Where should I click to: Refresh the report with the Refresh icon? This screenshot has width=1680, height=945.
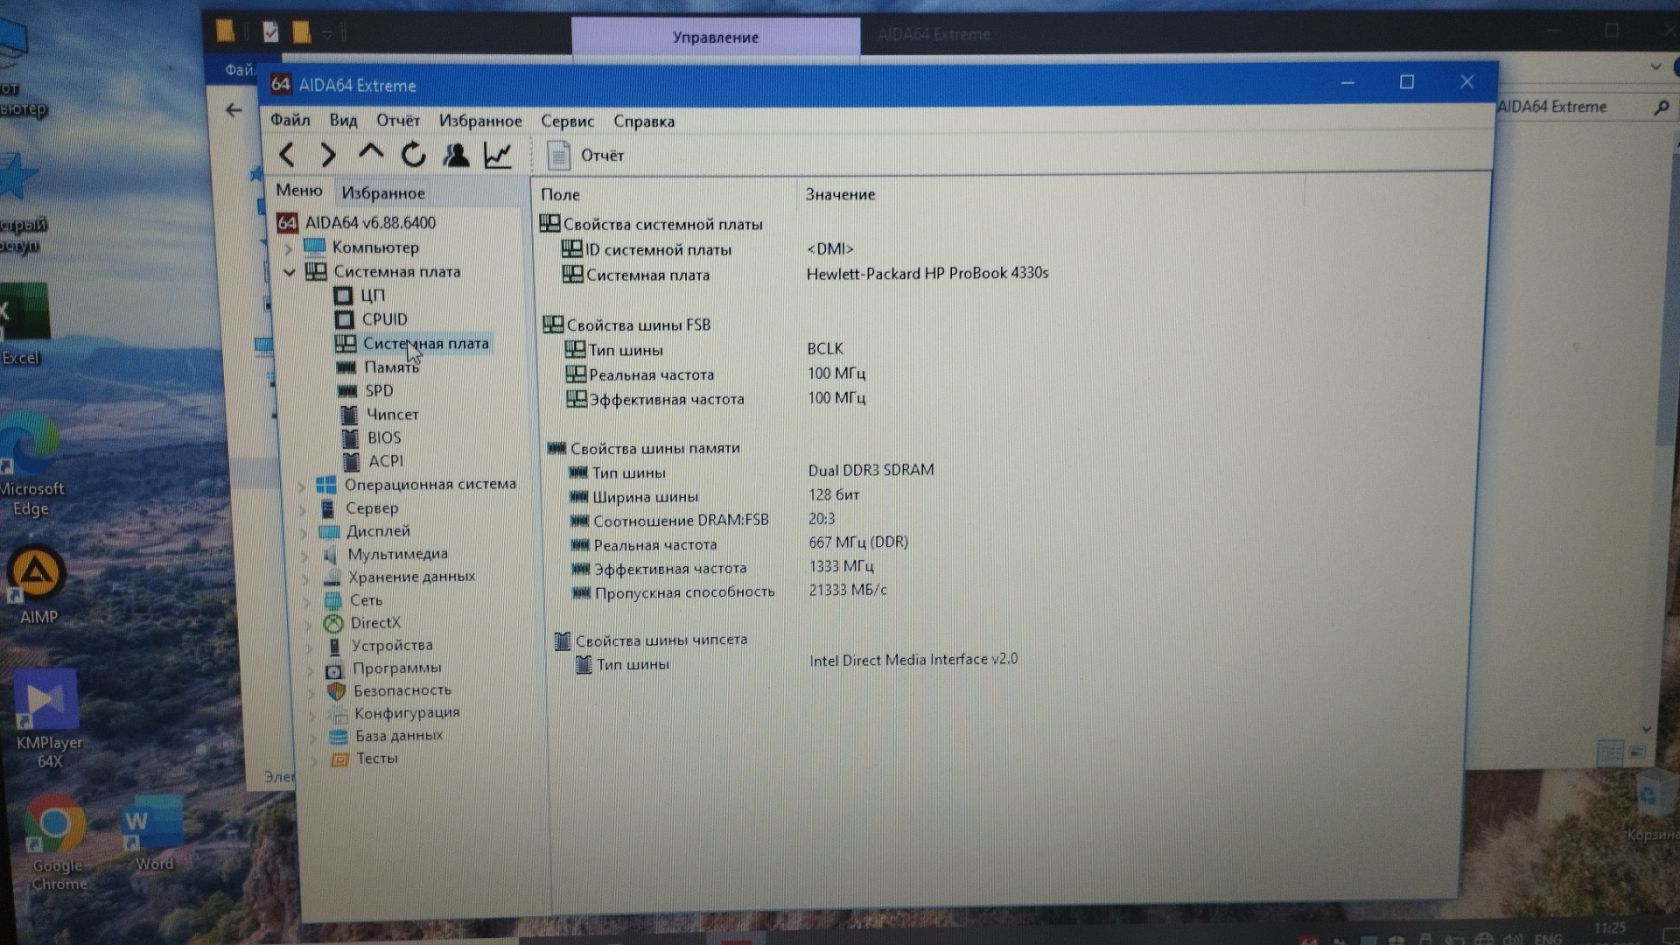pyautogui.click(x=413, y=154)
